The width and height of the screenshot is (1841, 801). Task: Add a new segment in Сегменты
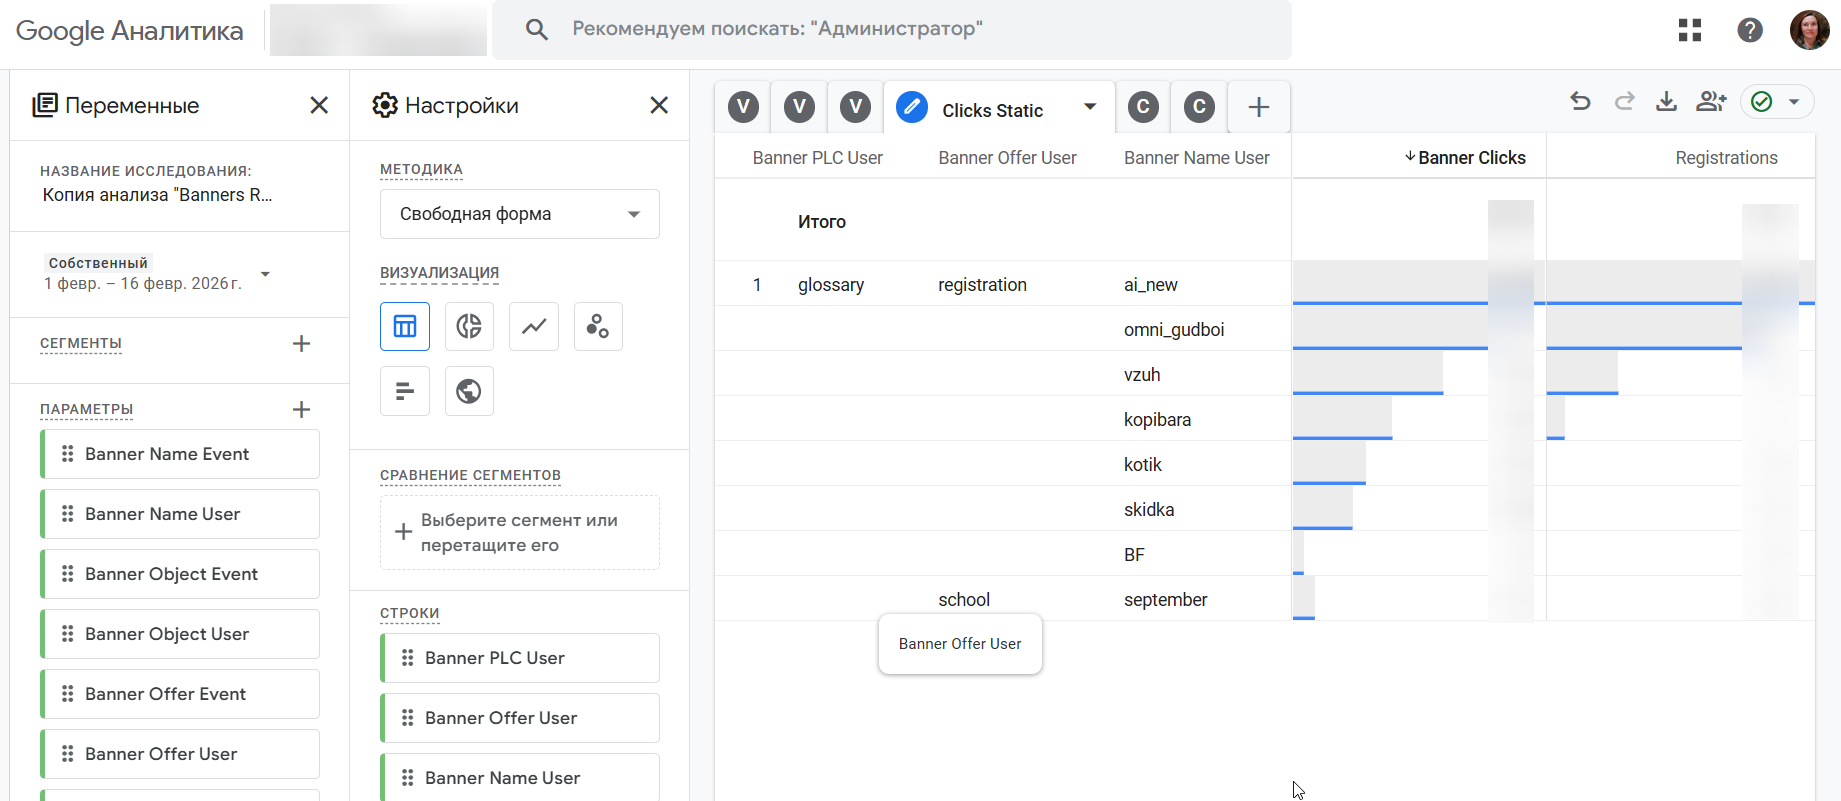tap(301, 344)
